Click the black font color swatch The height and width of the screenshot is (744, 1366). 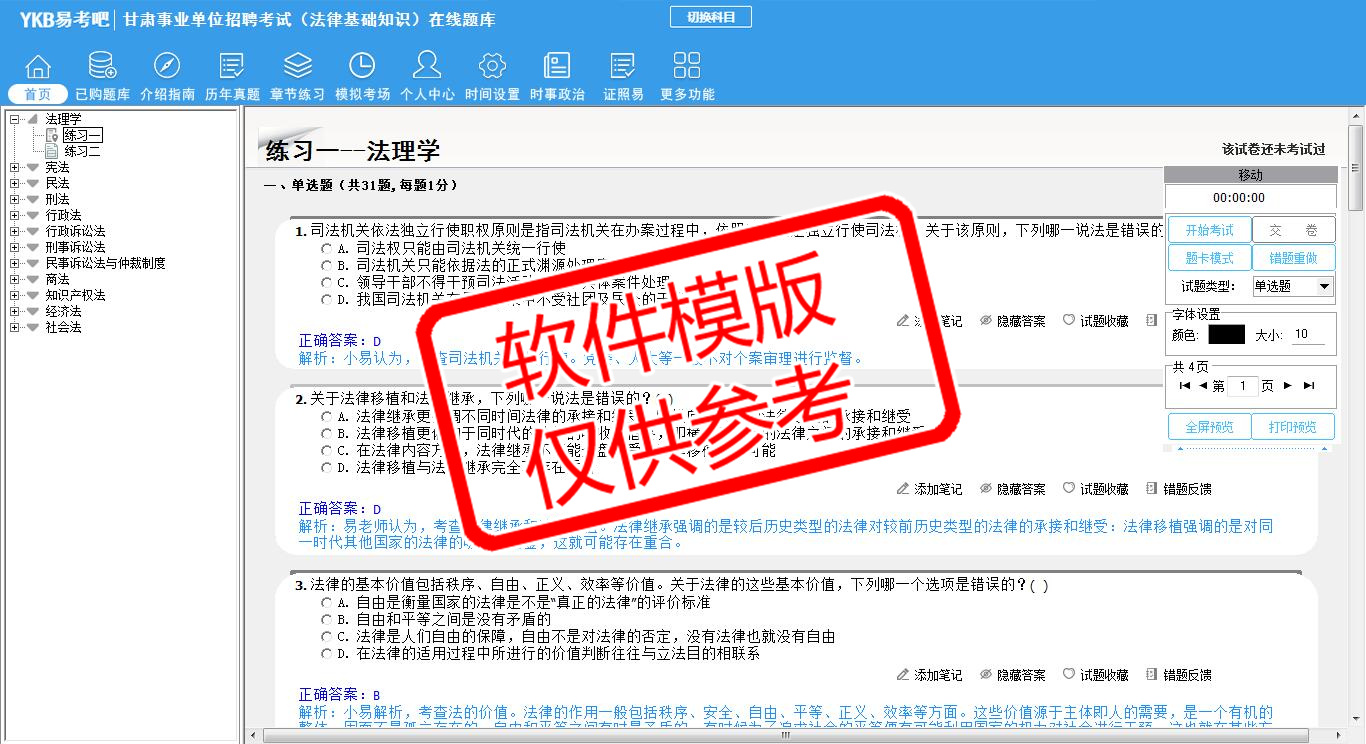point(1226,335)
